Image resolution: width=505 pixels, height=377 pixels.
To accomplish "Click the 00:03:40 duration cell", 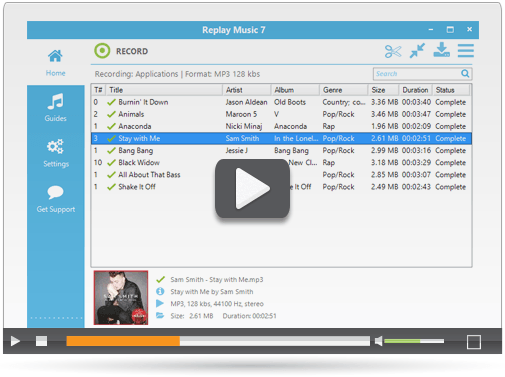I will (416, 102).
